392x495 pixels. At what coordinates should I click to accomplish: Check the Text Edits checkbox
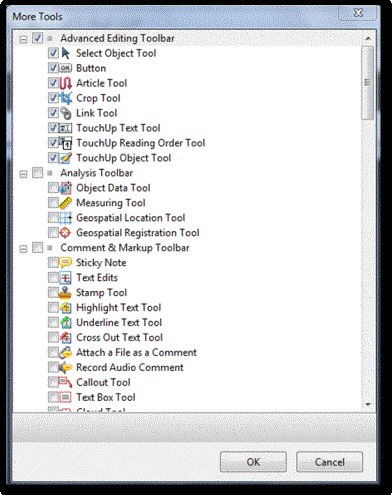pos(53,278)
